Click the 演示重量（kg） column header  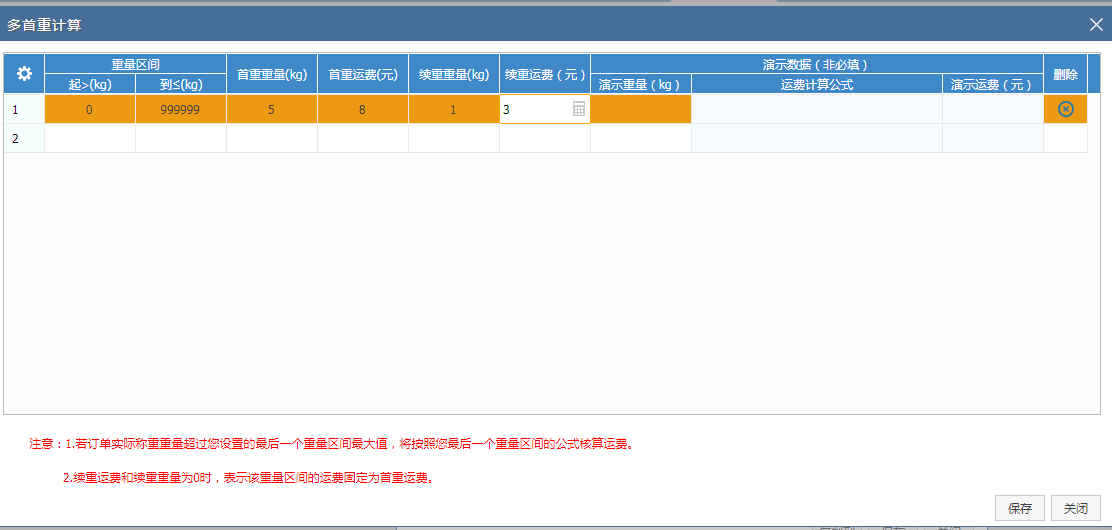pos(641,84)
